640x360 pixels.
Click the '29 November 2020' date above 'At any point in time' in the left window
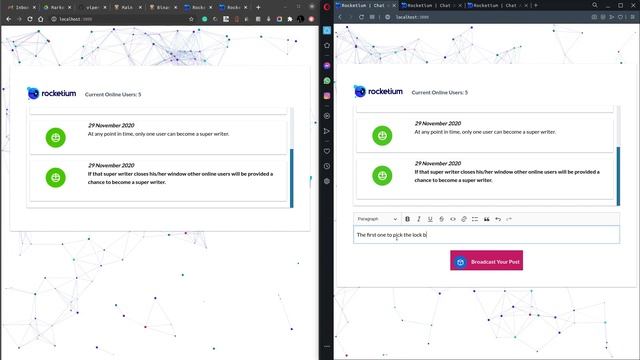pyautogui.click(x=111, y=125)
